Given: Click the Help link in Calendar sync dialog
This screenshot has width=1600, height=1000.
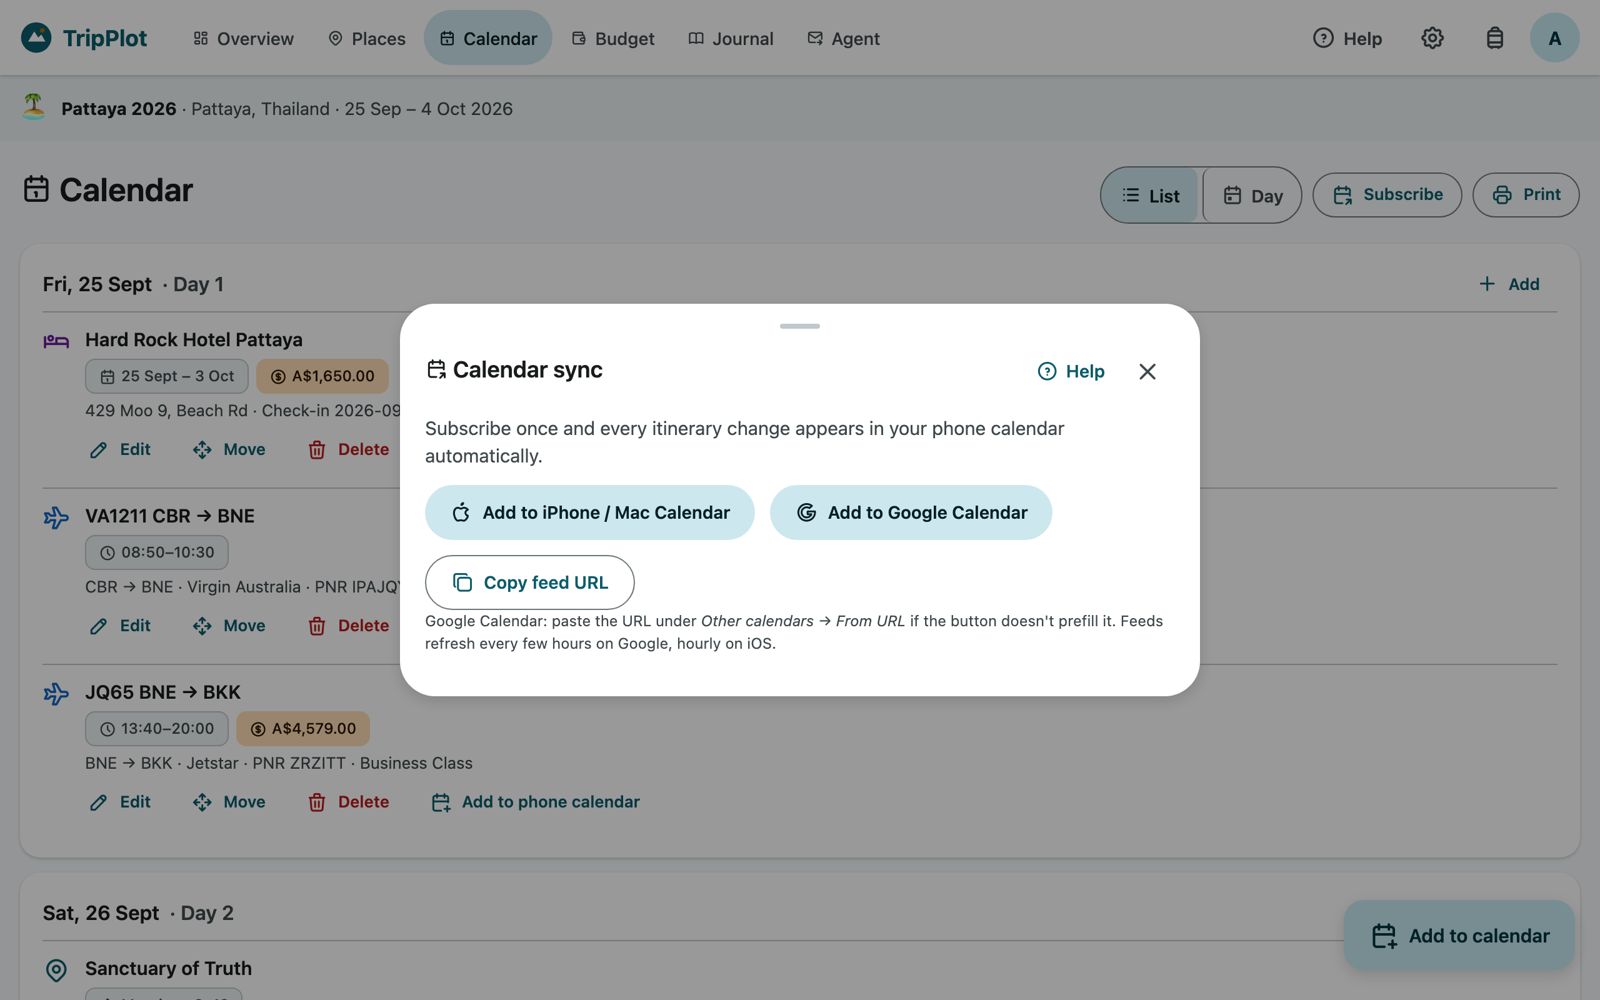Looking at the screenshot, I should coord(1071,371).
